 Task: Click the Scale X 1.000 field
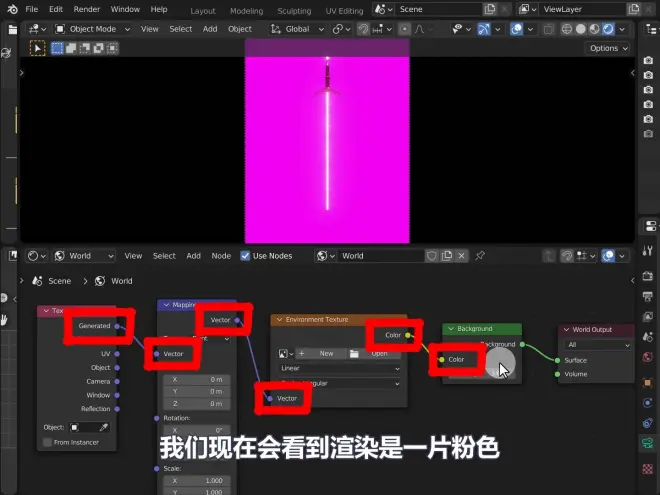(197, 481)
